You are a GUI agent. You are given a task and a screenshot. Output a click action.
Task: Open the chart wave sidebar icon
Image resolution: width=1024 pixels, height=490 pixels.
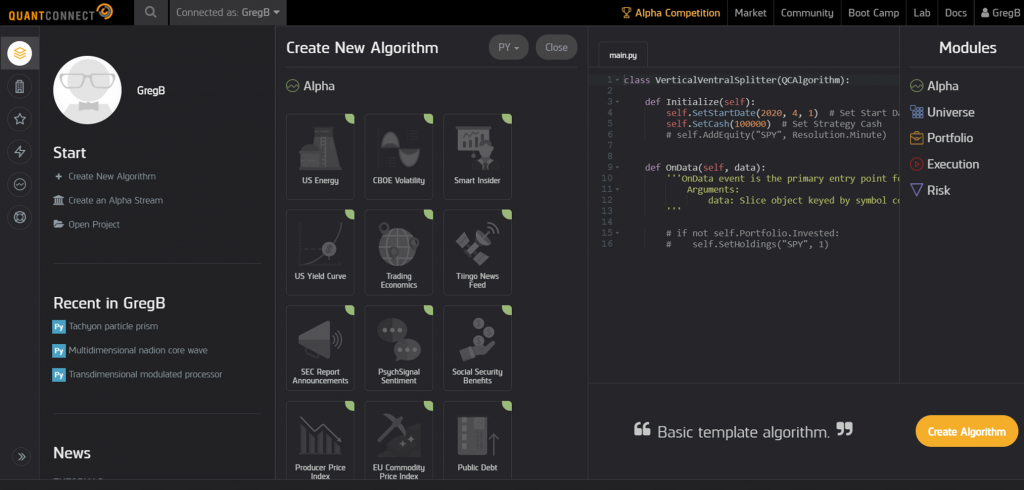pos(20,185)
